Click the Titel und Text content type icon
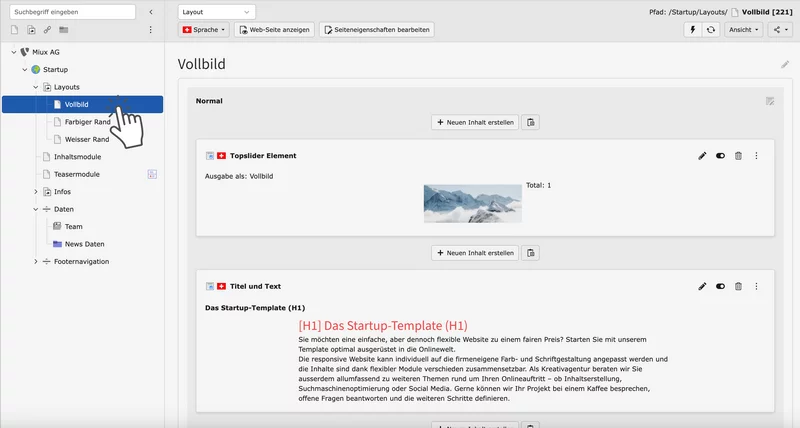800x428 pixels. 210,286
